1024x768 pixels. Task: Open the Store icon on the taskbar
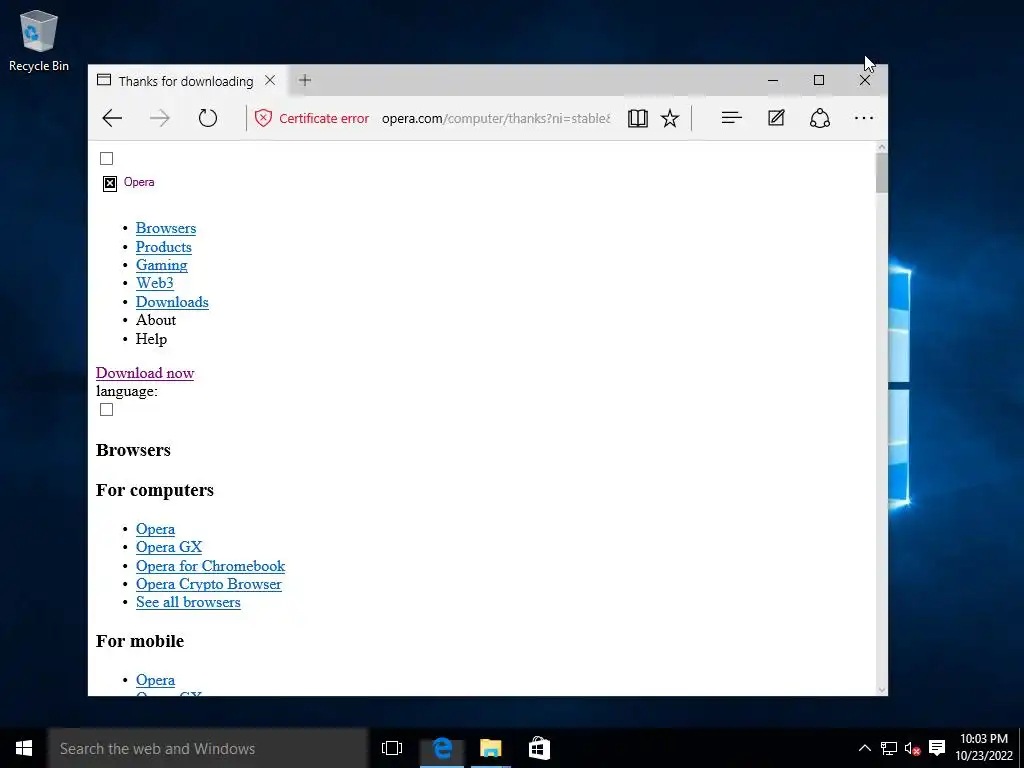pyautogui.click(x=539, y=748)
